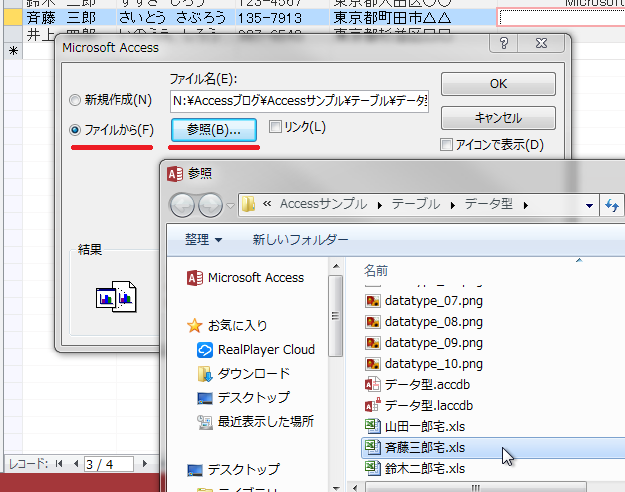The height and width of the screenshot is (492, 625).
Task: Click Accessサンプル in the breadcrumb
Action: (x=323, y=204)
